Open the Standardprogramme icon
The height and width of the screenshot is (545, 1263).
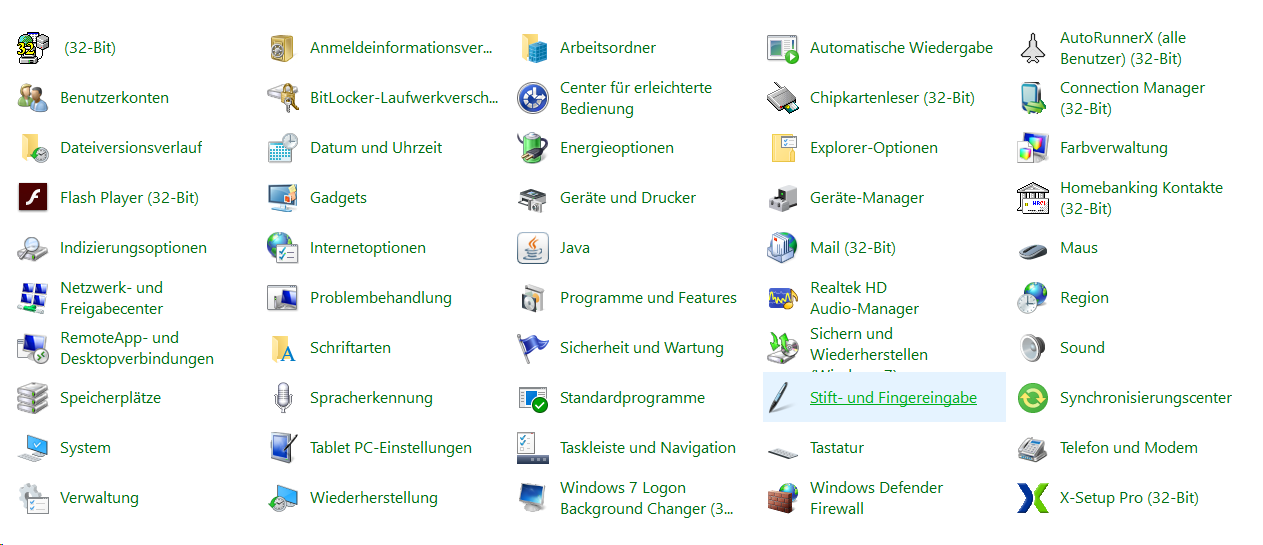point(533,398)
